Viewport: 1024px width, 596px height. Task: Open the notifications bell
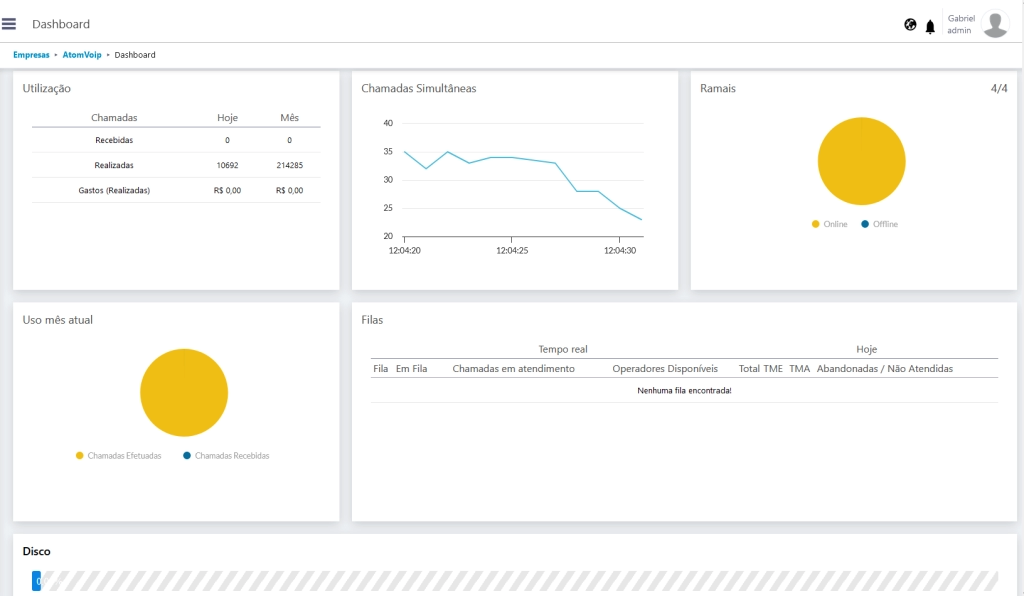pos(930,27)
